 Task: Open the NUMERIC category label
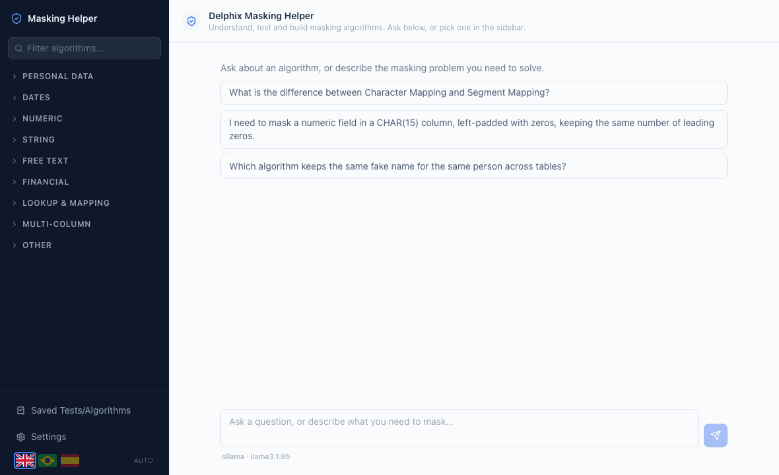click(x=42, y=118)
